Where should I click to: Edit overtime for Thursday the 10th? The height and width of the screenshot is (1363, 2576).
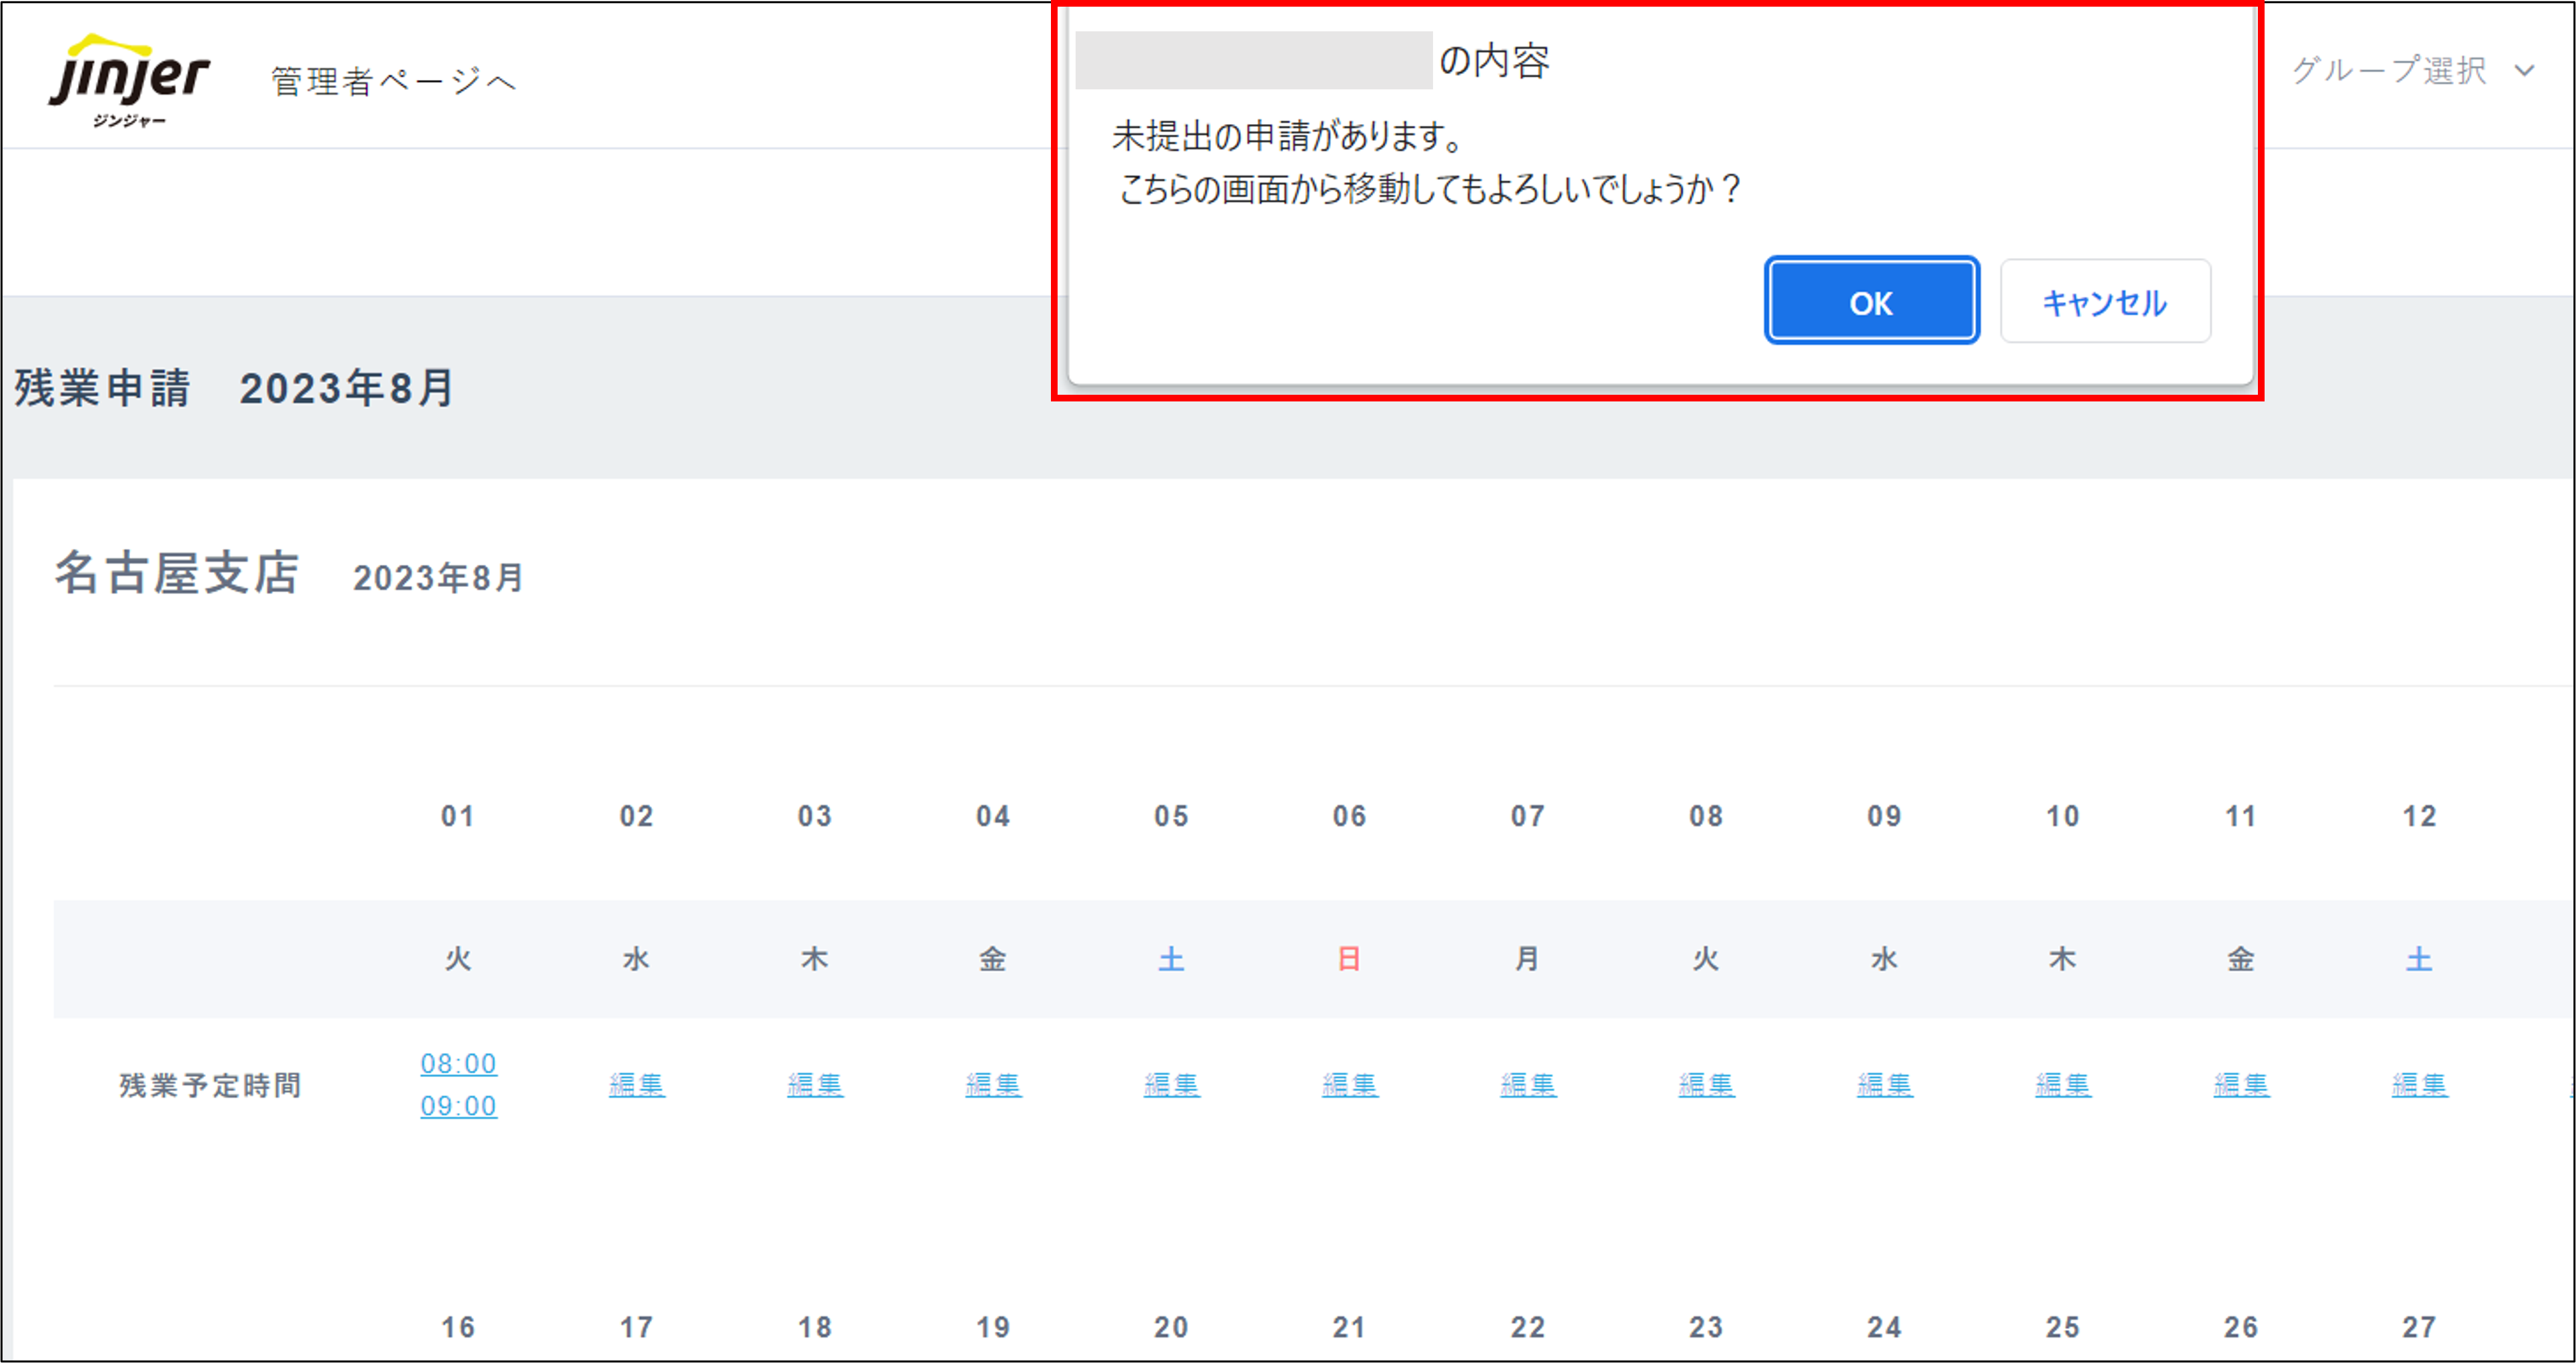2061,1084
